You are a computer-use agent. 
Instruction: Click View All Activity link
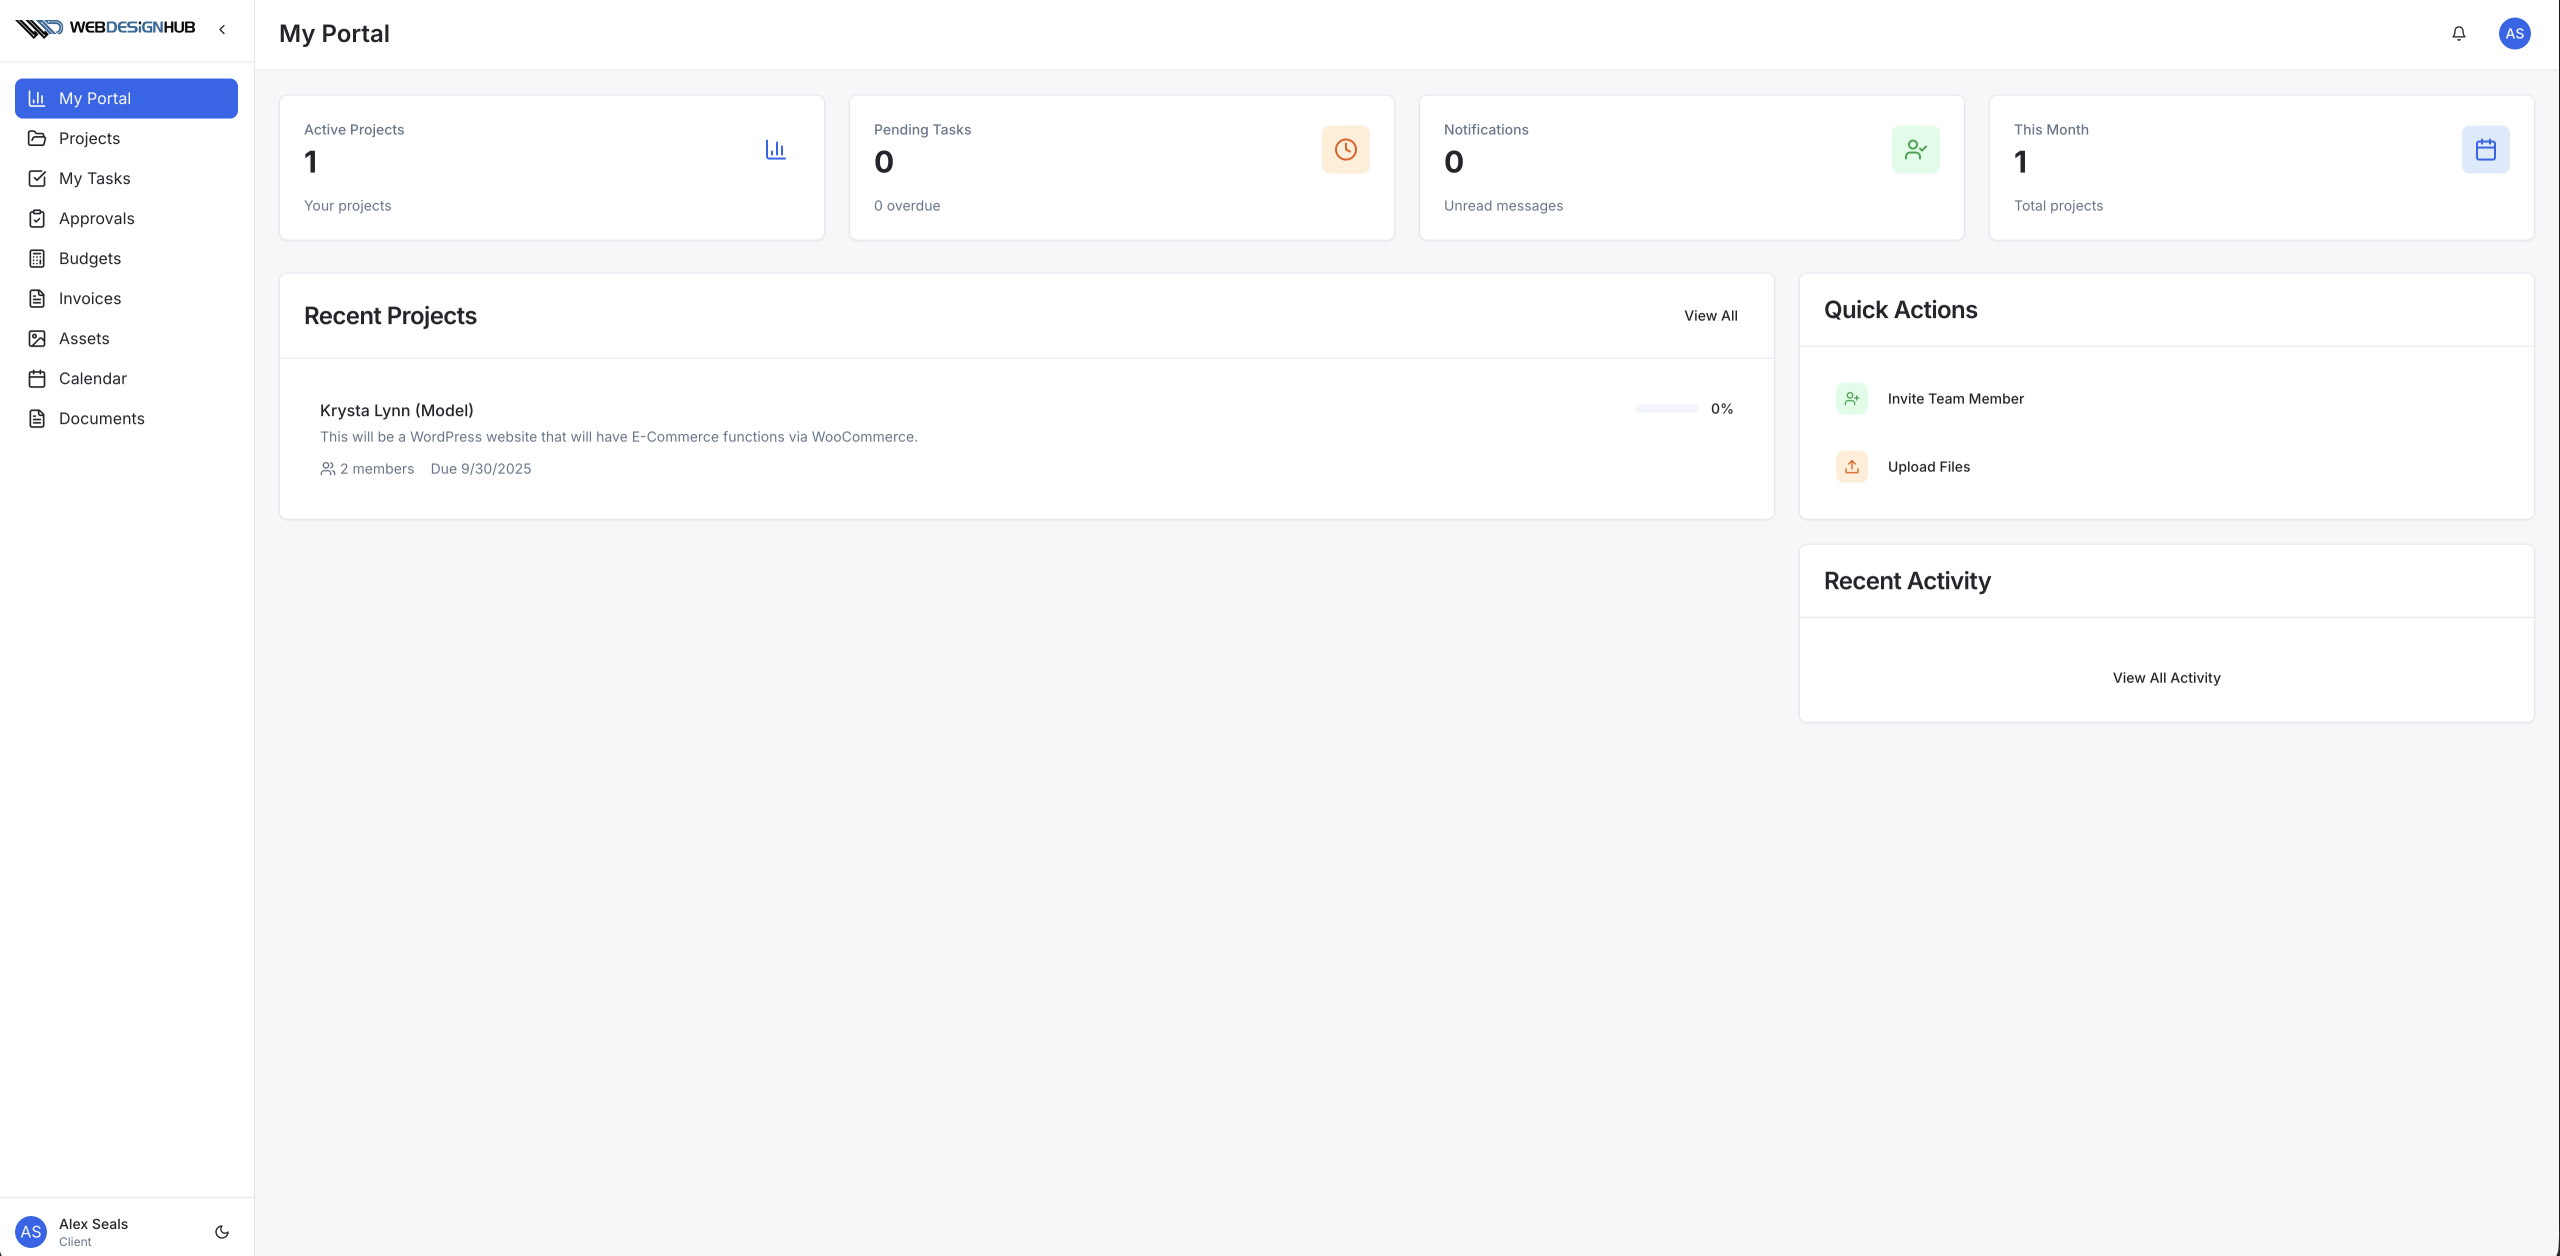(x=2166, y=677)
